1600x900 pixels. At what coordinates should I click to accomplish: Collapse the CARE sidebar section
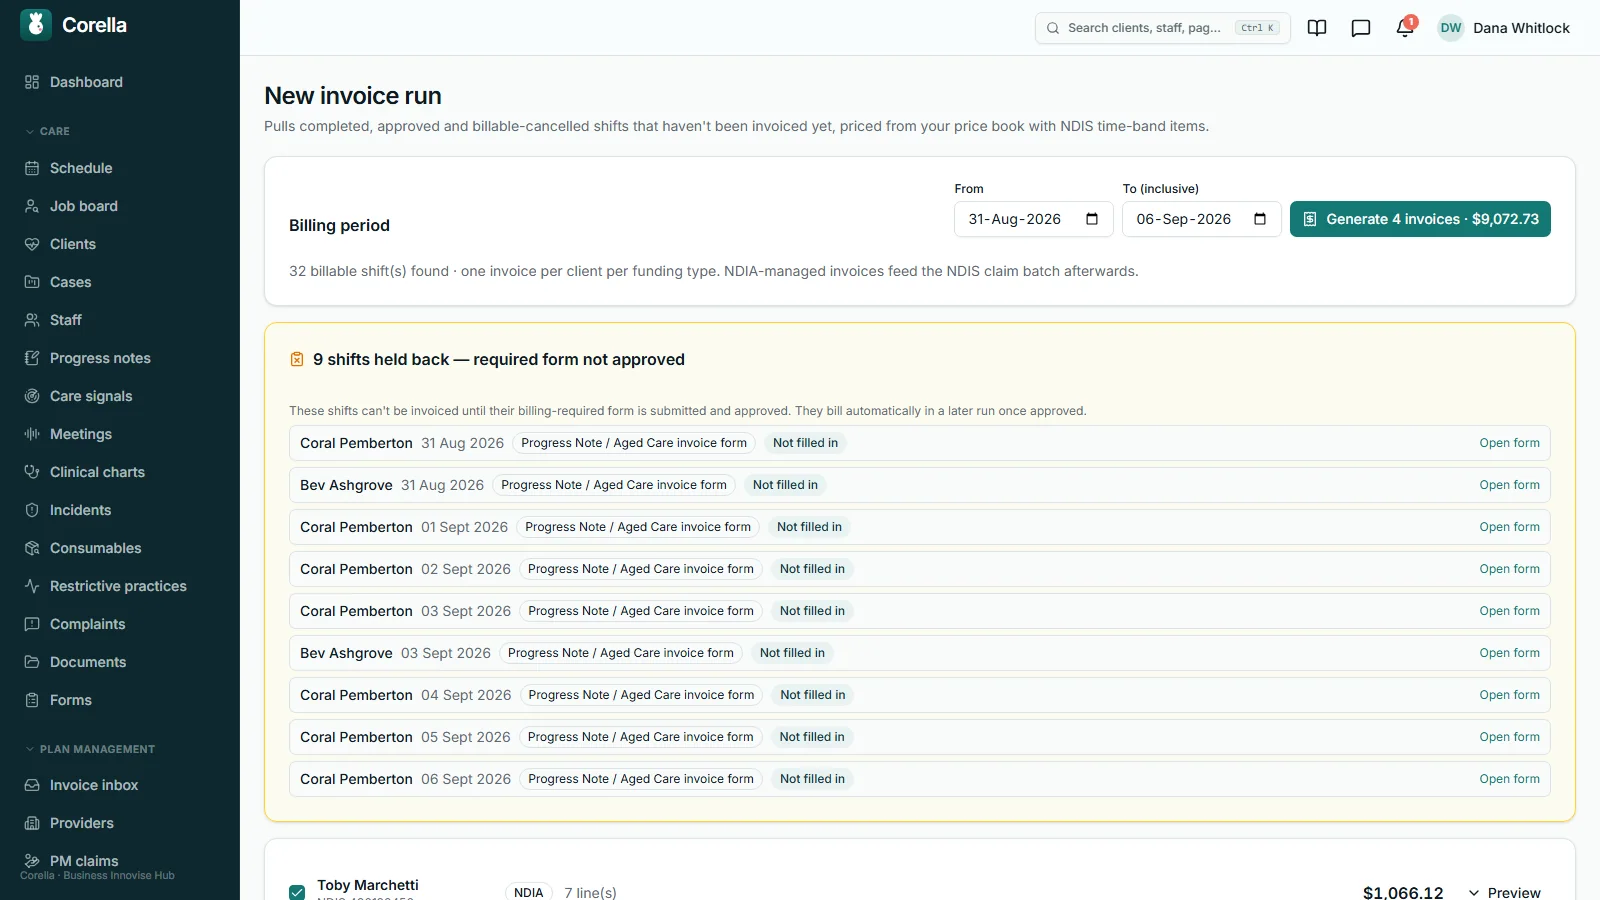[47, 131]
